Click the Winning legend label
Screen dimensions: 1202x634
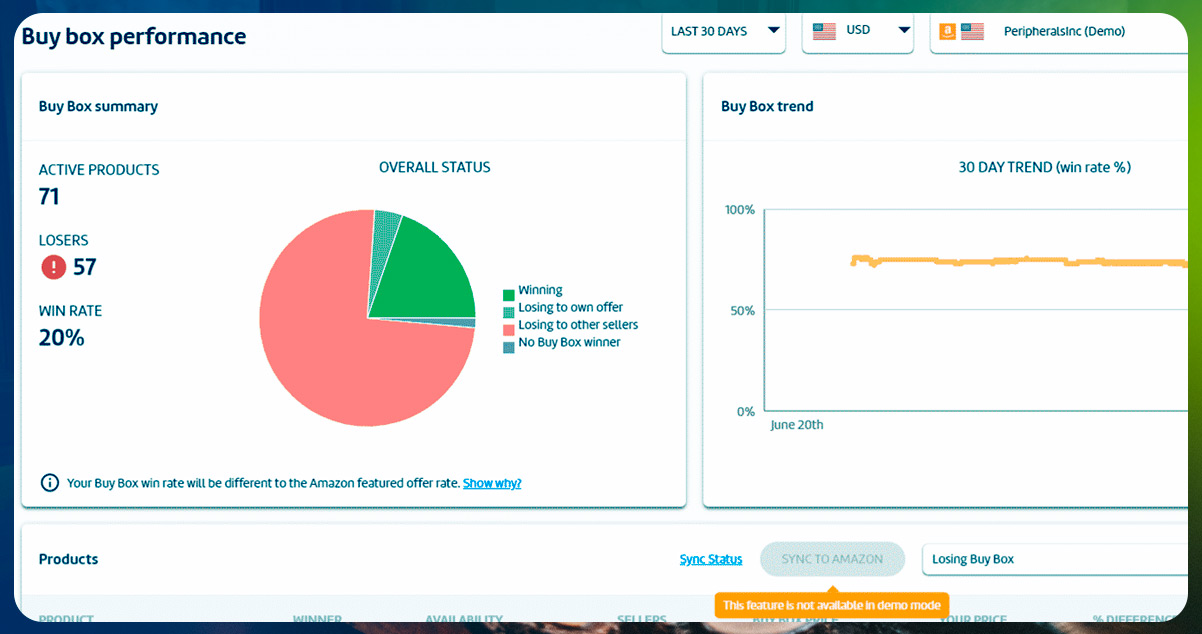540,290
